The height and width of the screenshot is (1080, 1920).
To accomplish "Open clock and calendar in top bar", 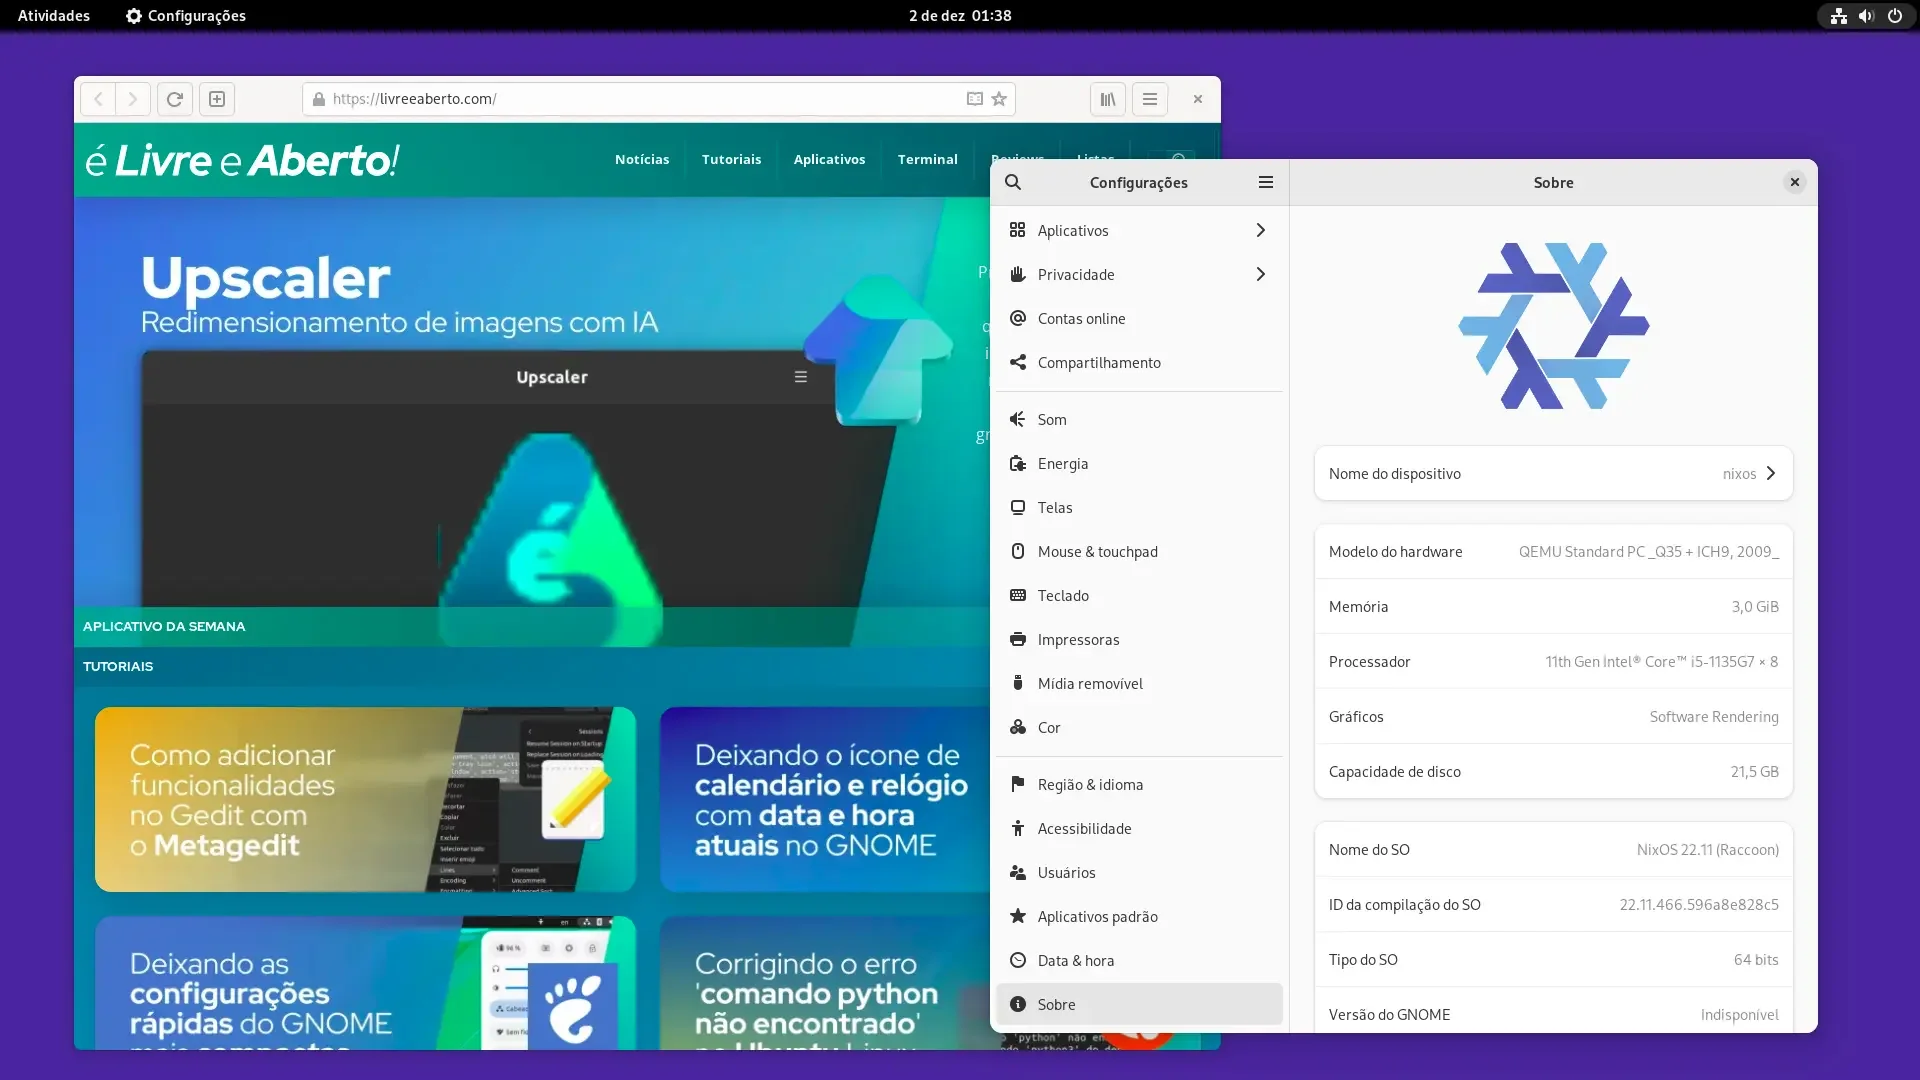I will [x=960, y=16].
